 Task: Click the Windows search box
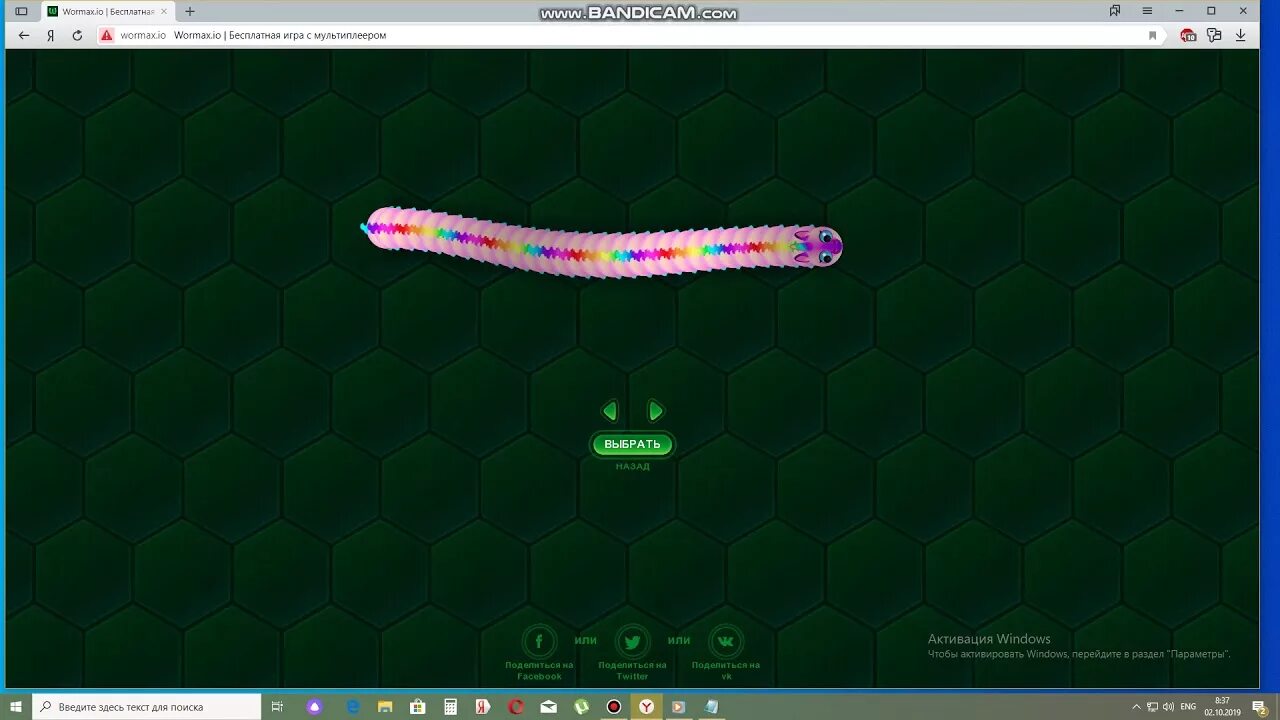click(x=147, y=707)
